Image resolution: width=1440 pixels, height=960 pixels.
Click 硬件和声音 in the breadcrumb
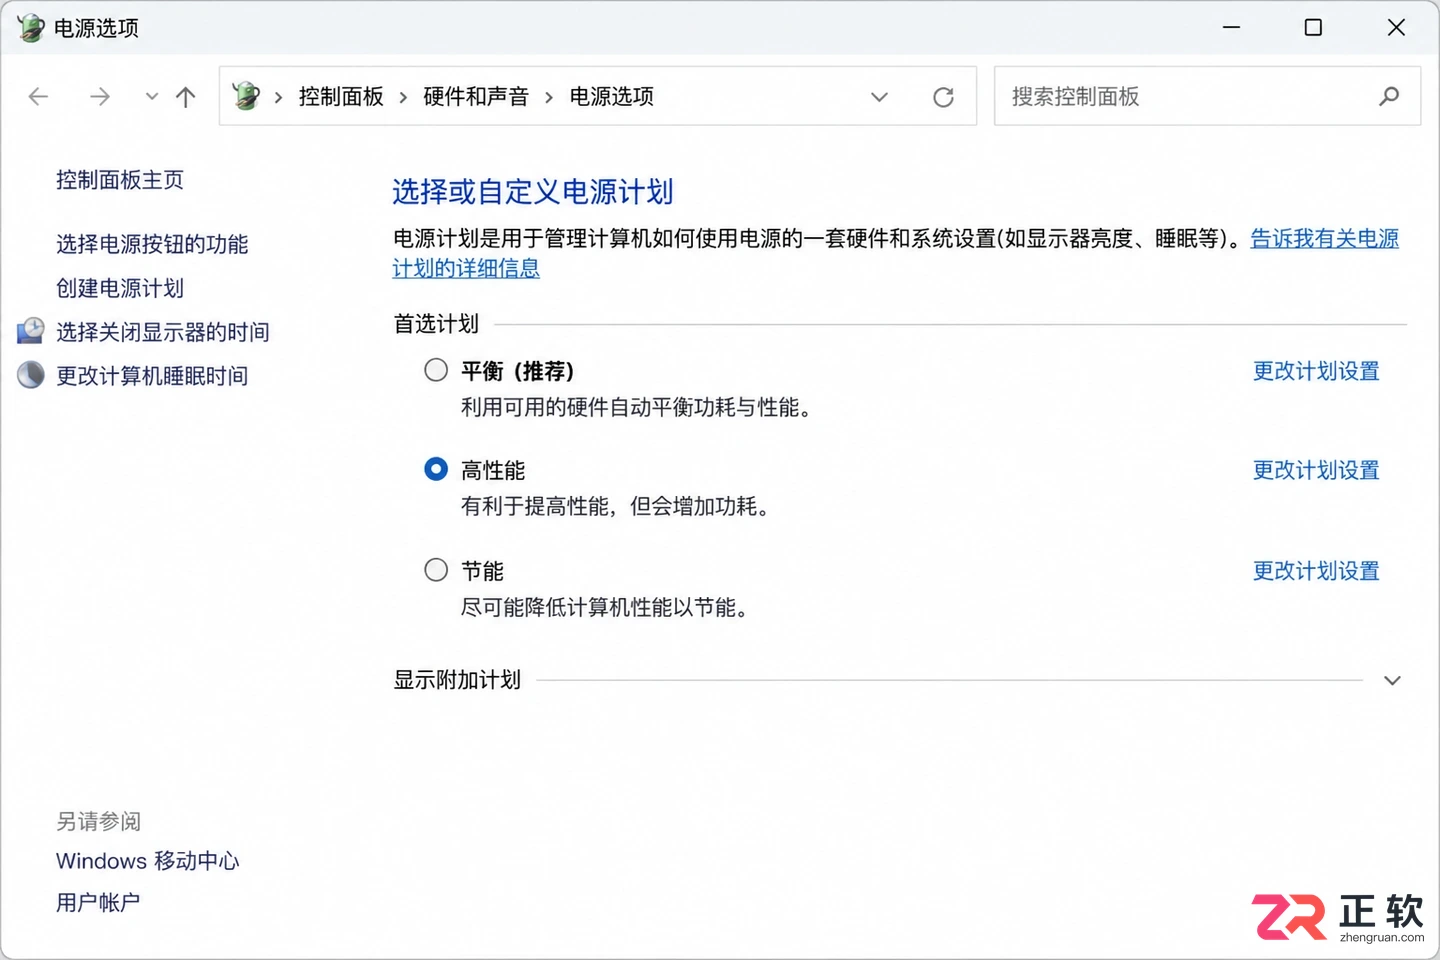pyautogui.click(x=476, y=97)
